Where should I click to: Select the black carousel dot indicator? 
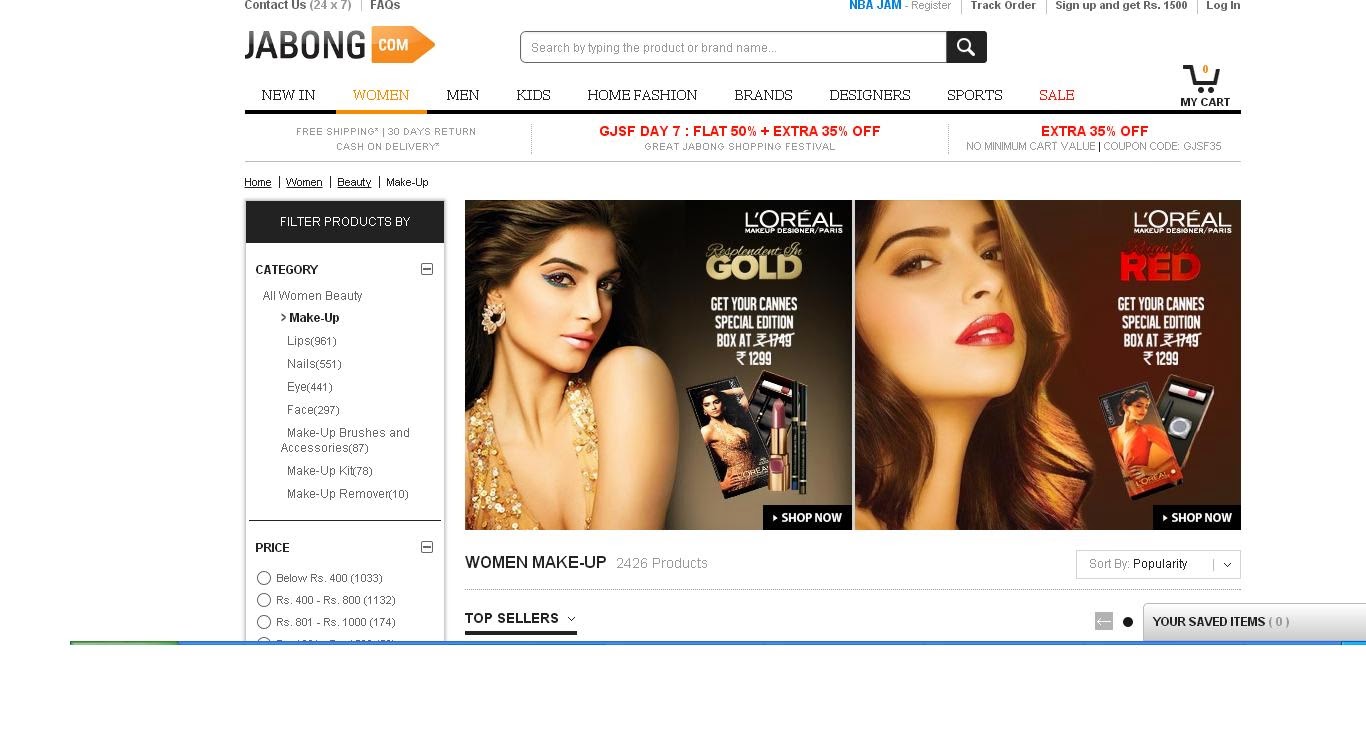click(1127, 621)
